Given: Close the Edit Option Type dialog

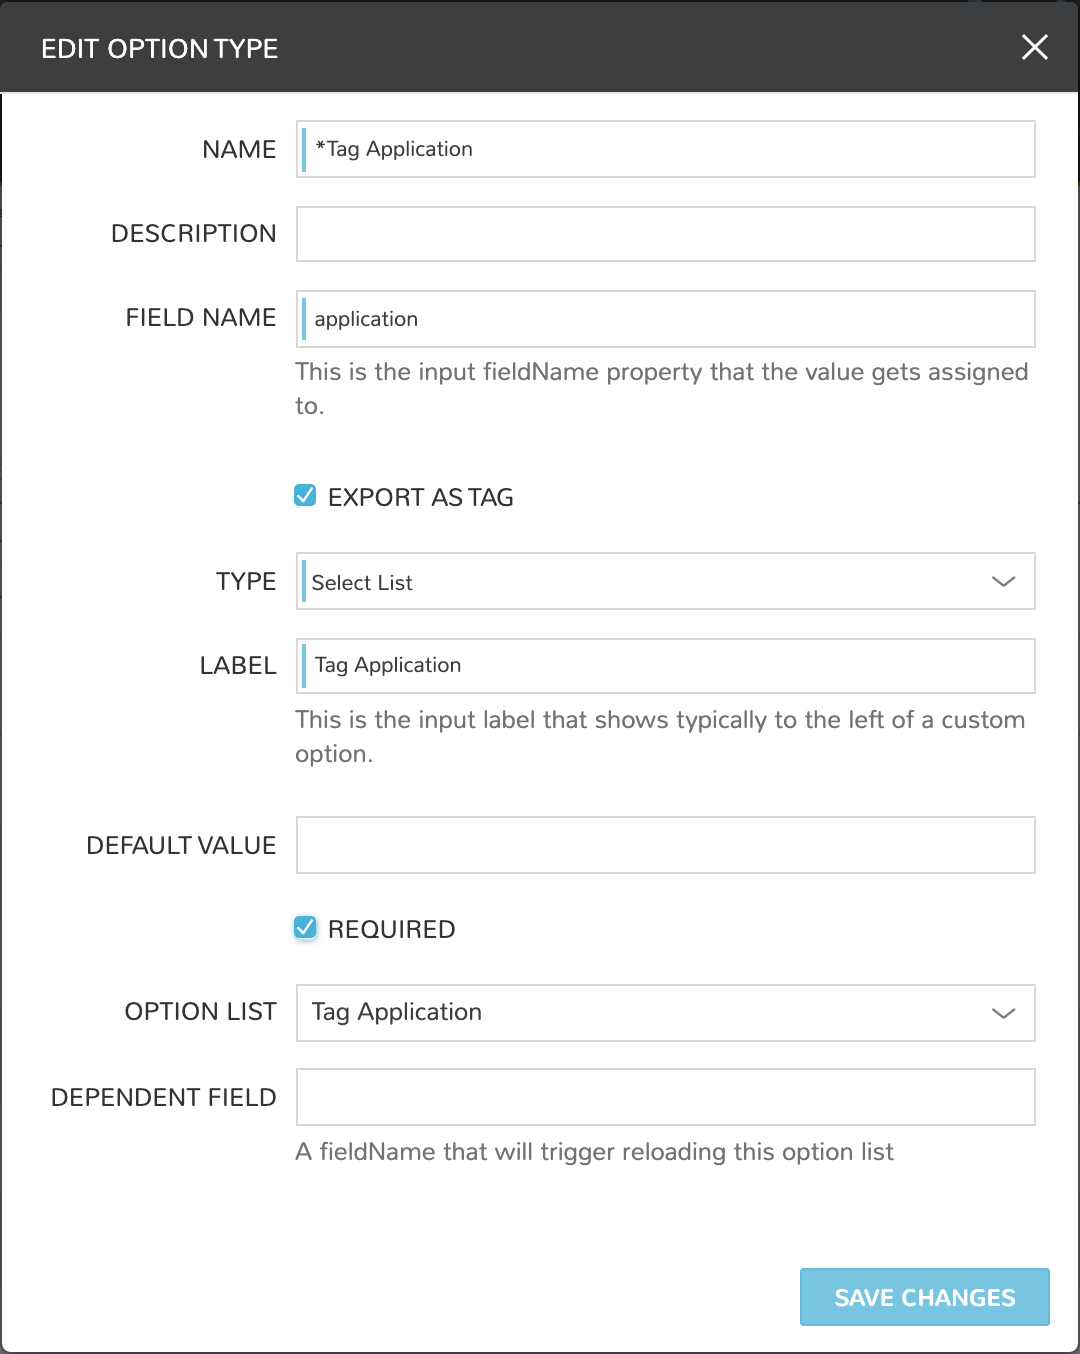Looking at the screenshot, I should (x=1035, y=47).
